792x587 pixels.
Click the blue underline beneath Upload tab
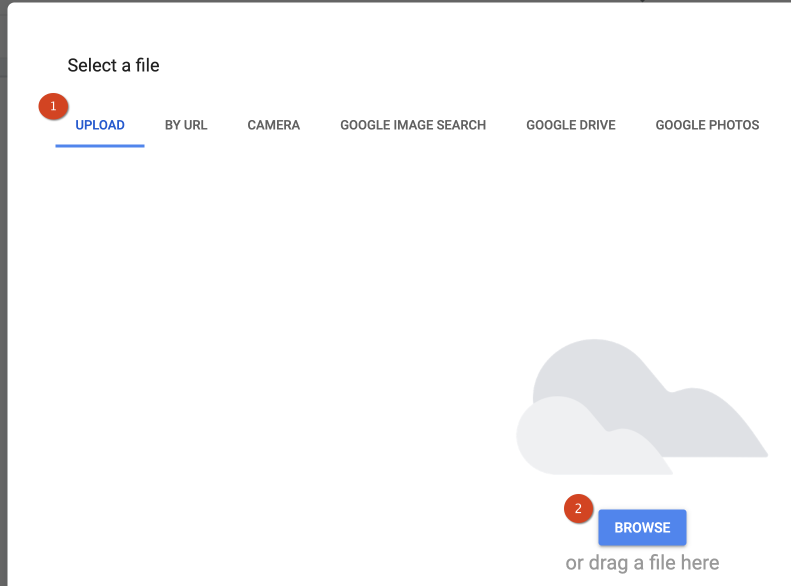coord(100,146)
